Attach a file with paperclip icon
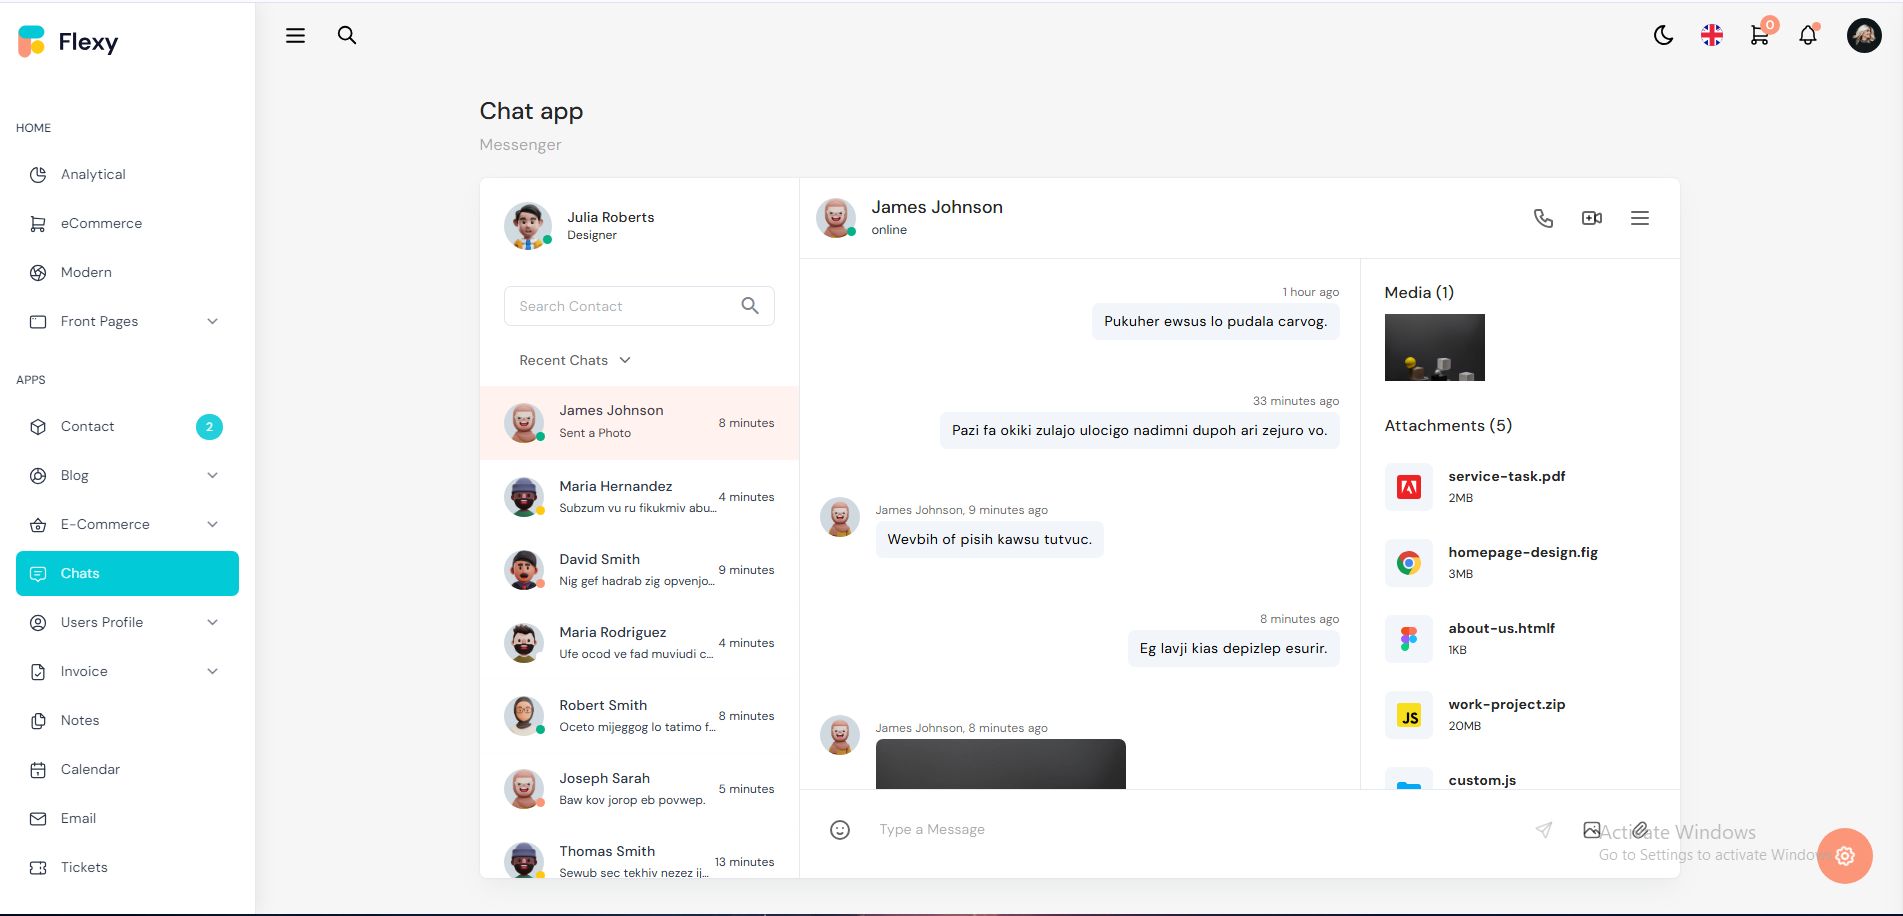Image resolution: width=1903 pixels, height=916 pixels. click(1640, 830)
